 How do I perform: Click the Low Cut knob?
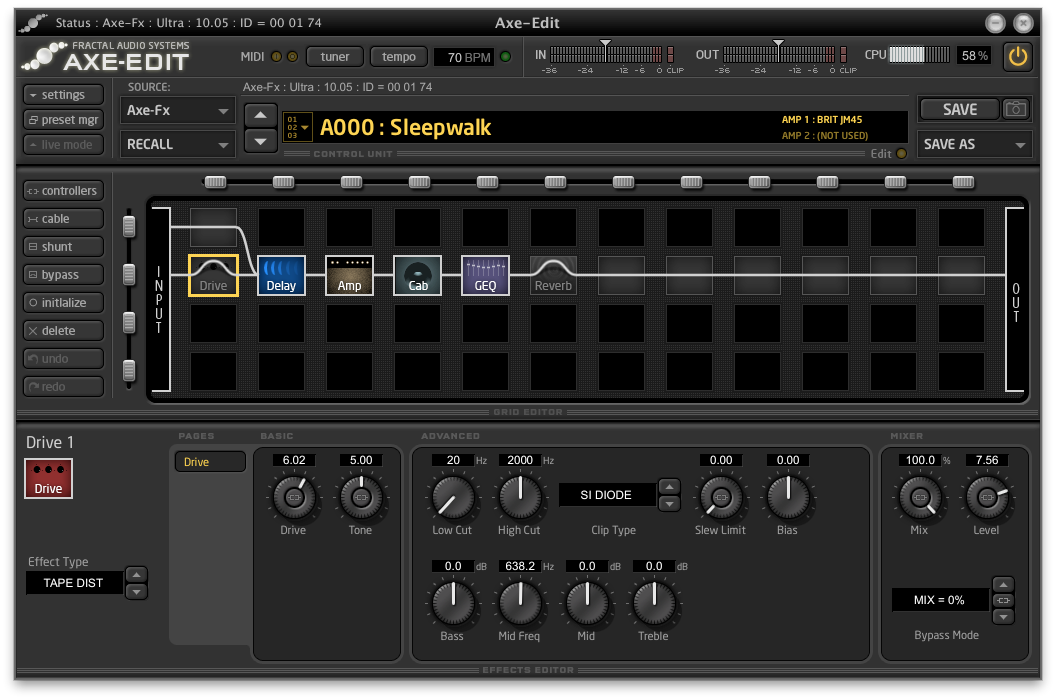click(453, 497)
